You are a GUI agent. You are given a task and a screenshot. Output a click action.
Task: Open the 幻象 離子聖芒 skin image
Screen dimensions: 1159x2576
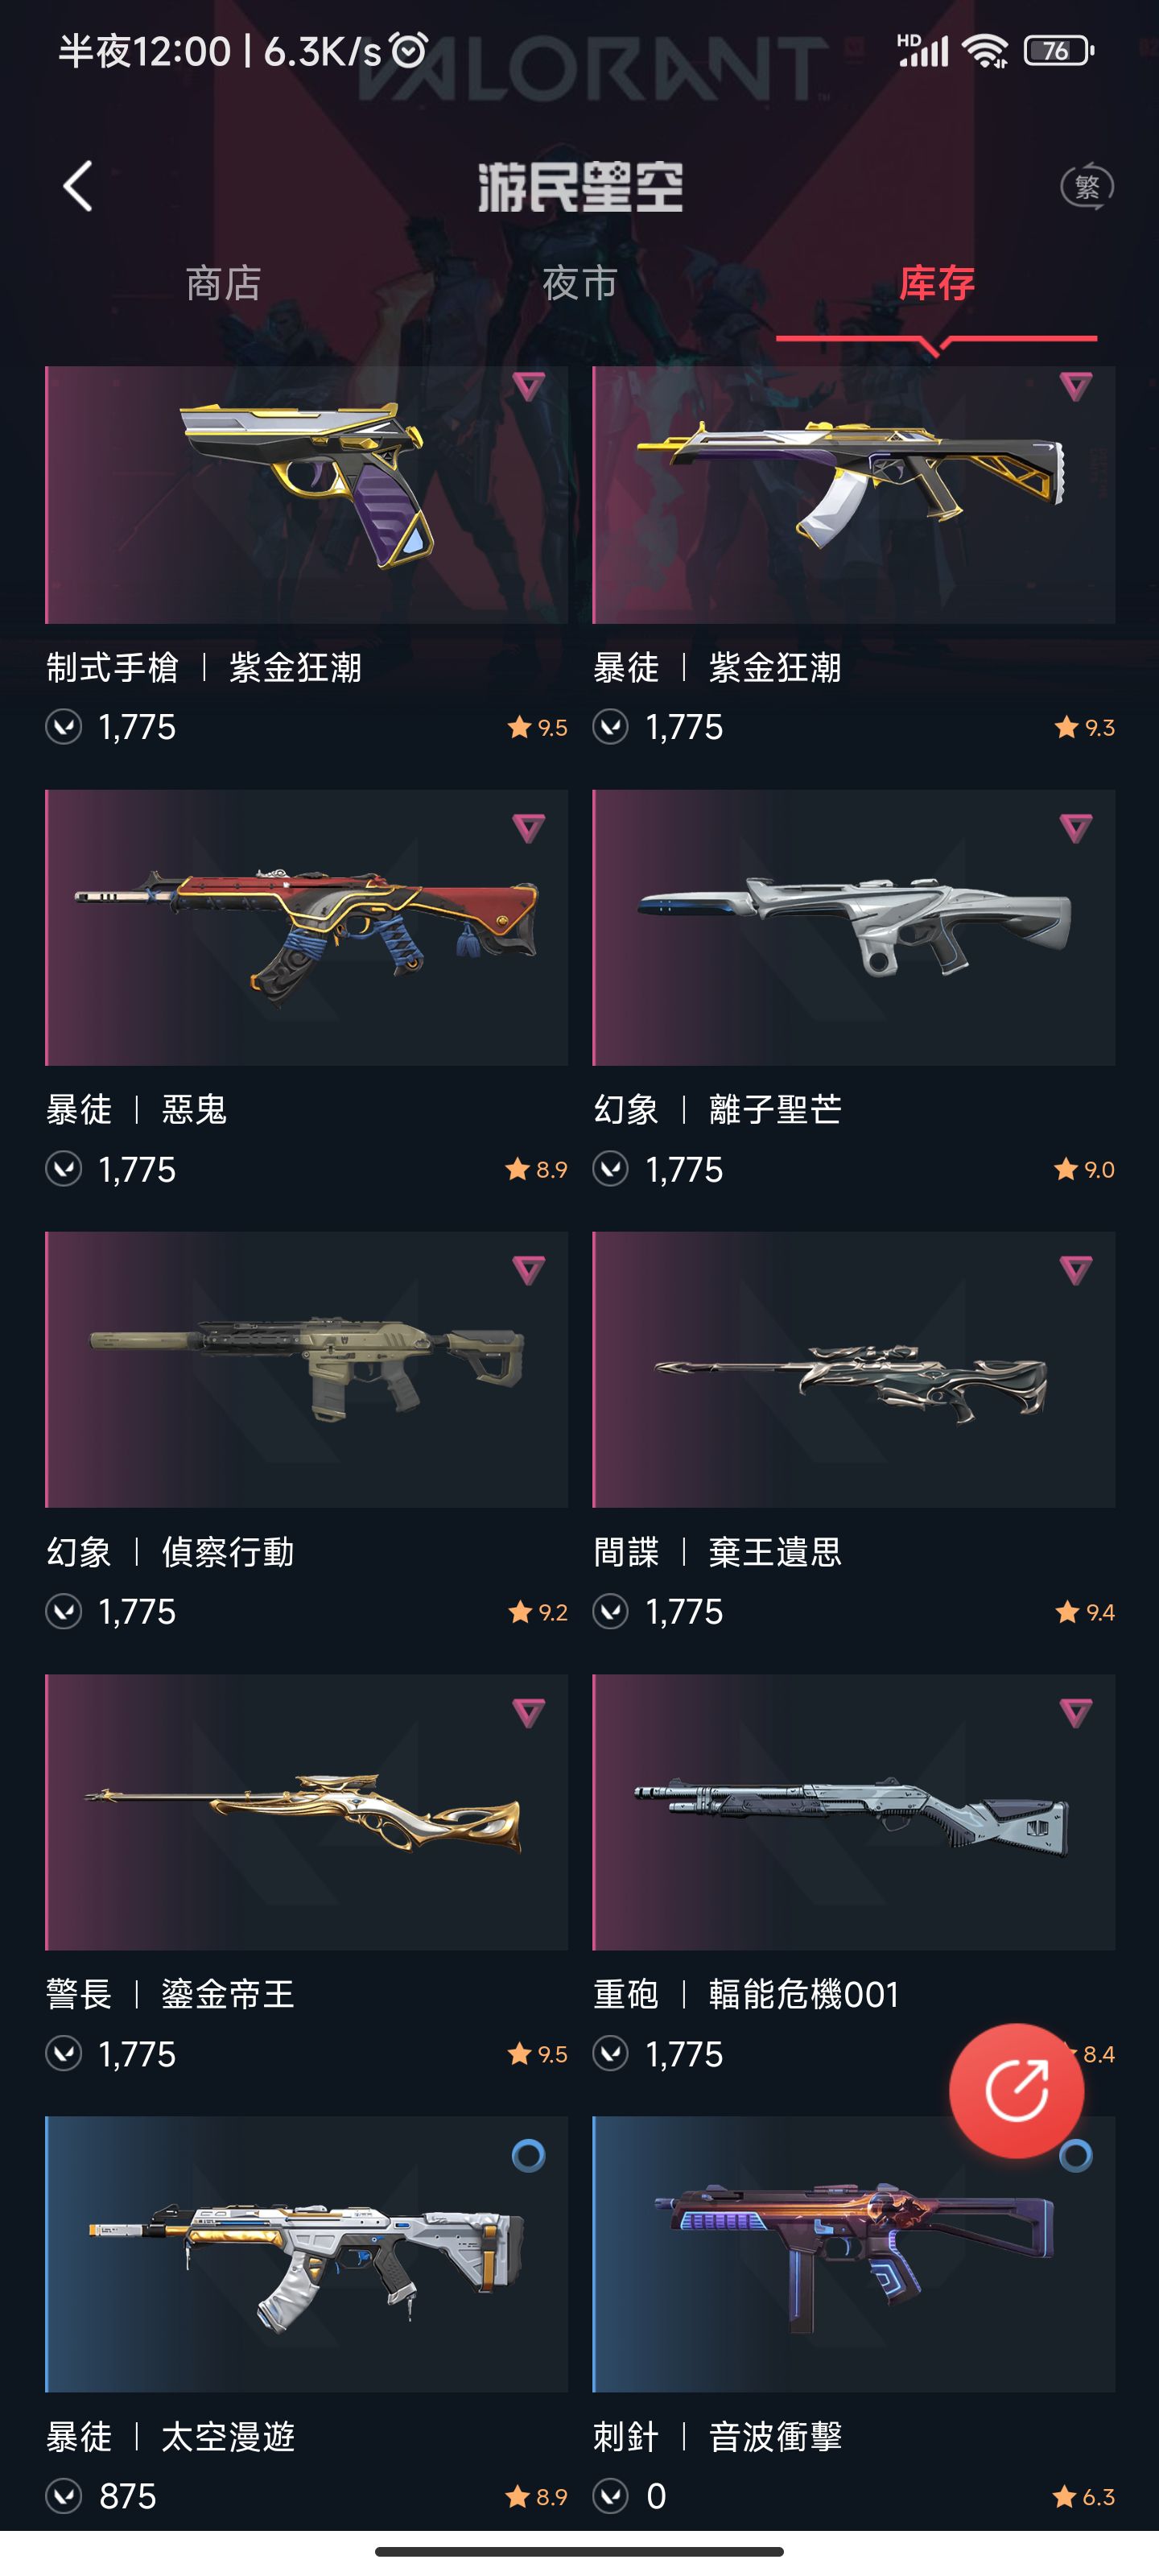click(x=853, y=928)
